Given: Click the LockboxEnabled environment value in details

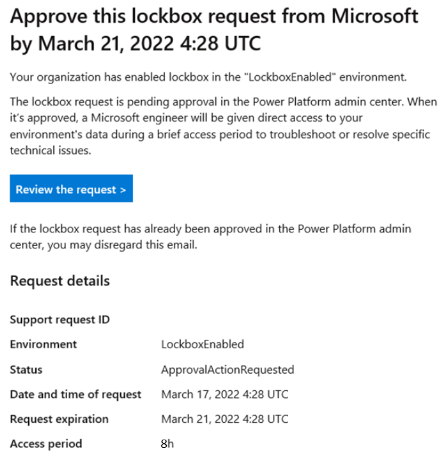Looking at the screenshot, I should click(x=203, y=344).
